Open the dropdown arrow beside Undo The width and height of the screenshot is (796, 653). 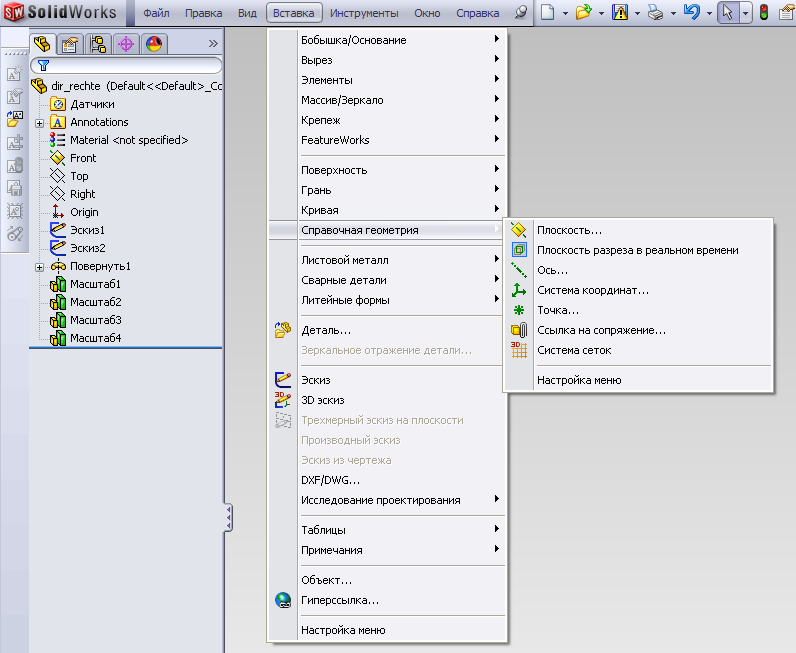point(709,14)
